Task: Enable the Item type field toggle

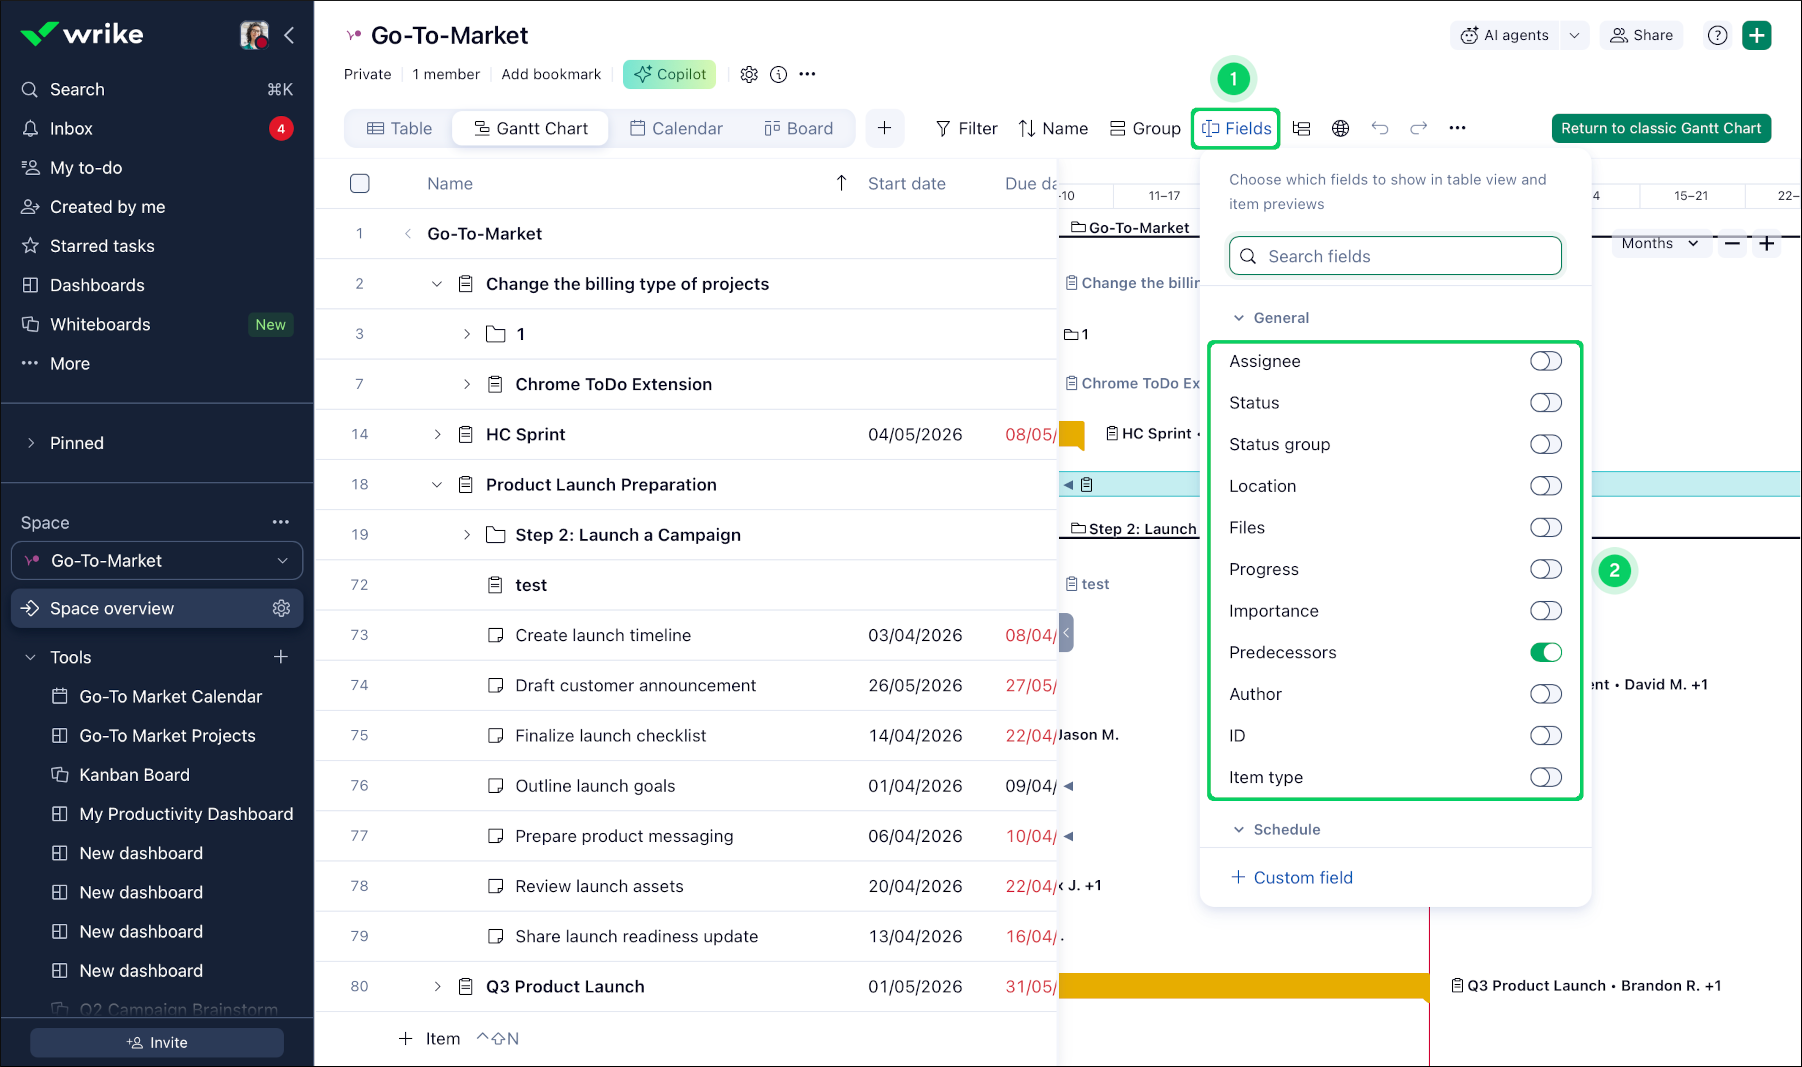Action: pyautogui.click(x=1545, y=777)
